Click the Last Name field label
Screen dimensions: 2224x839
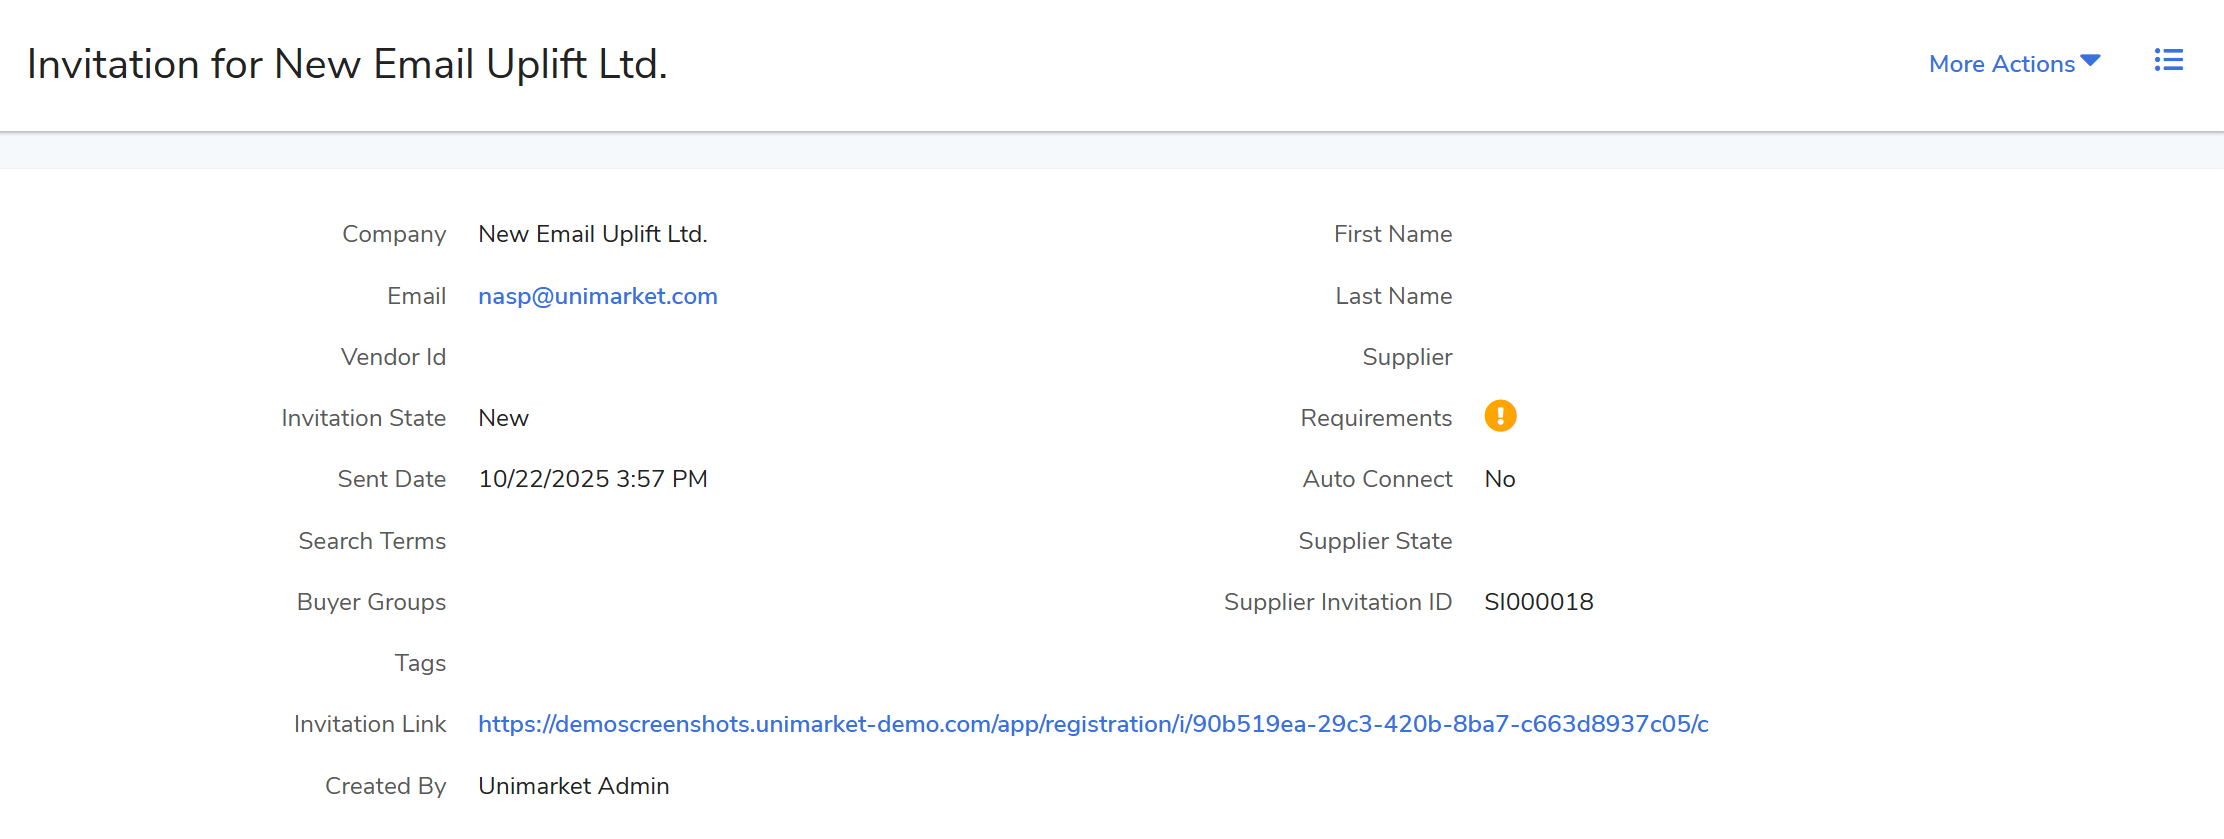(1393, 296)
